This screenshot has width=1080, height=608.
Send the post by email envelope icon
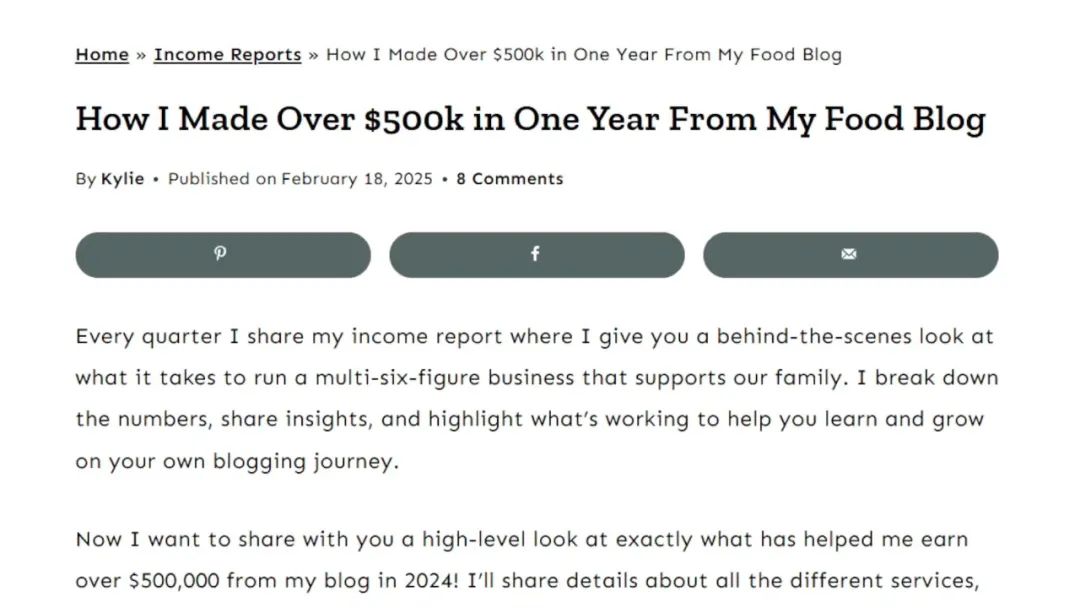[850, 255]
